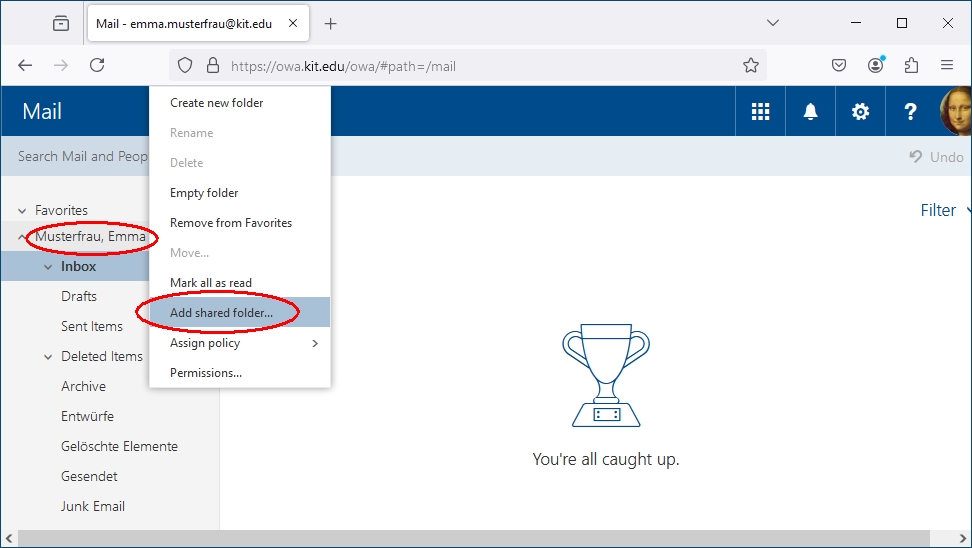The height and width of the screenshot is (548, 972).
Task: Close the Mail browser tab
Action: tap(293, 23)
